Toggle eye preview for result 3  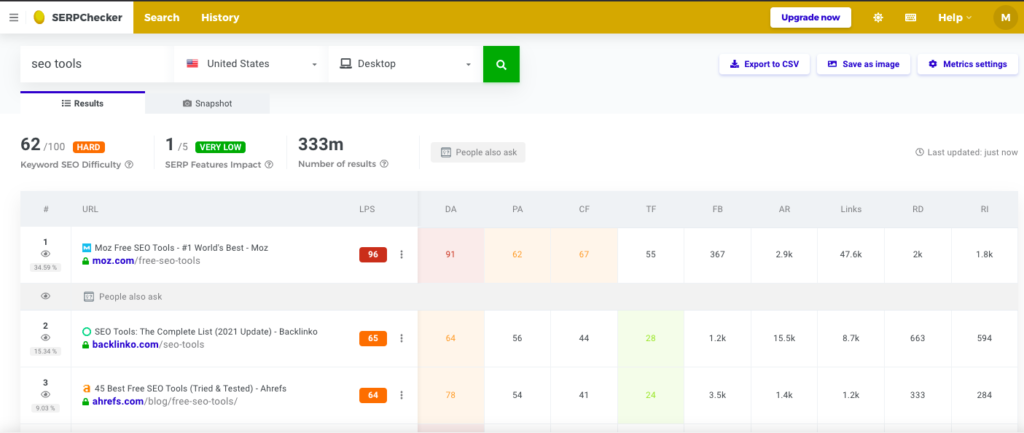[x=46, y=394]
